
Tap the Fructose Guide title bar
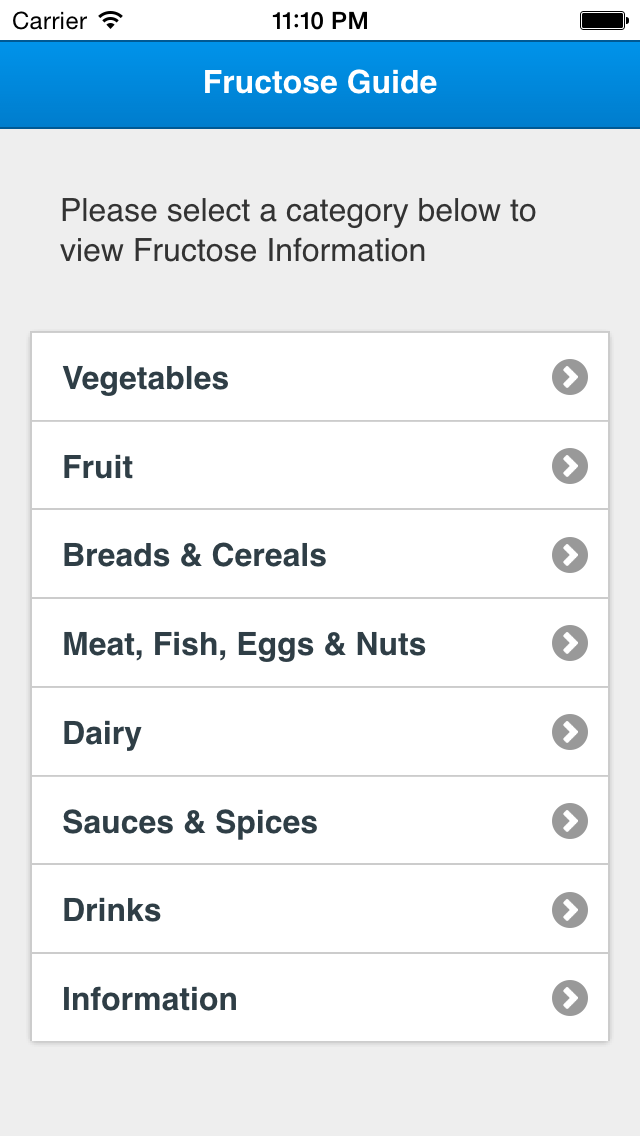tap(320, 84)
